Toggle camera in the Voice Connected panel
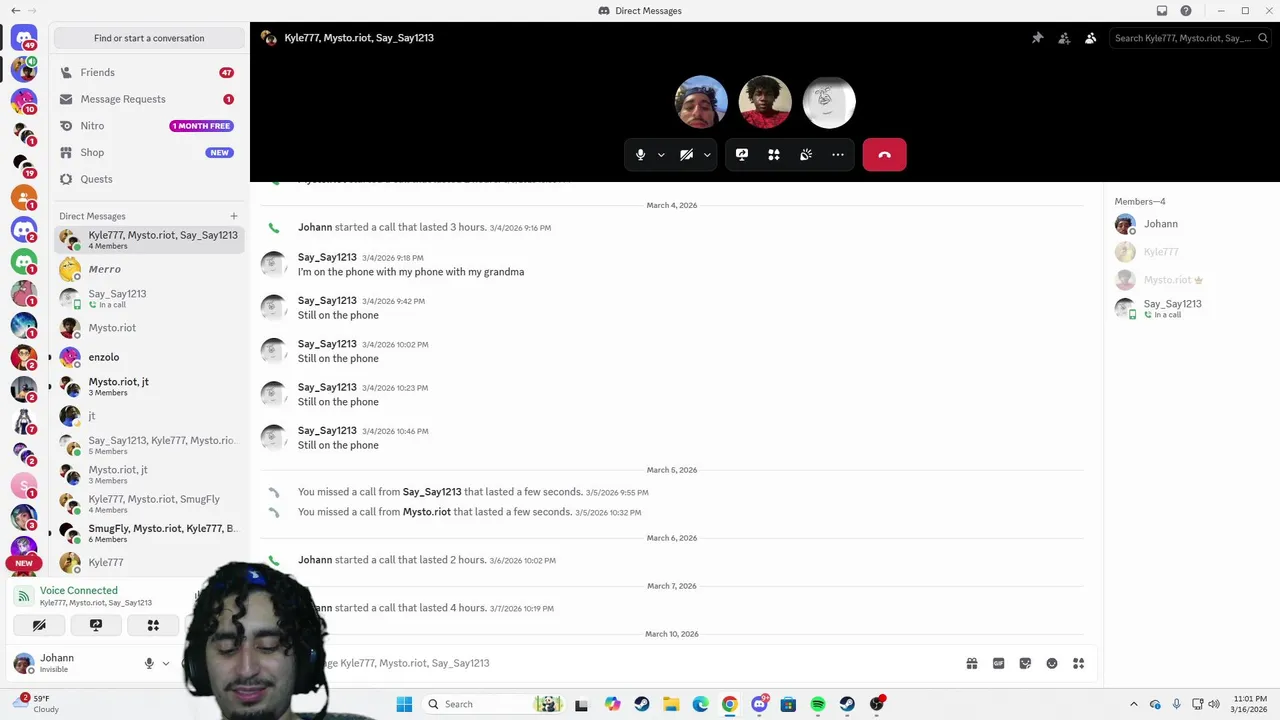 39,625
